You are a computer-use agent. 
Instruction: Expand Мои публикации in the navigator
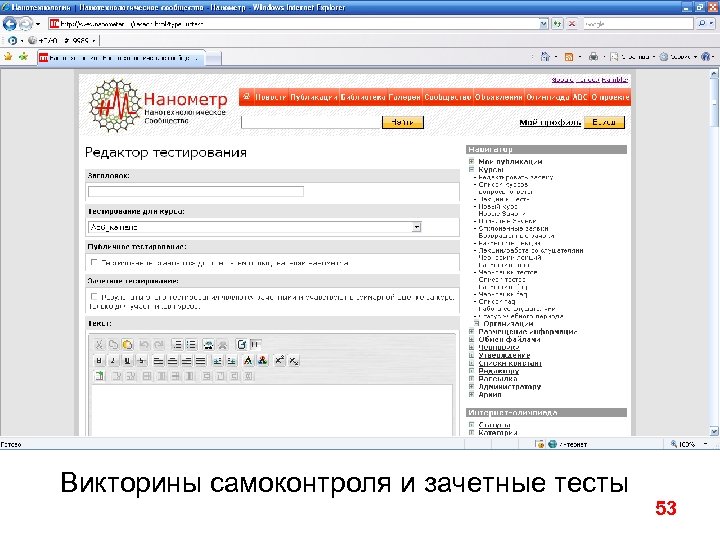(471, 162)
